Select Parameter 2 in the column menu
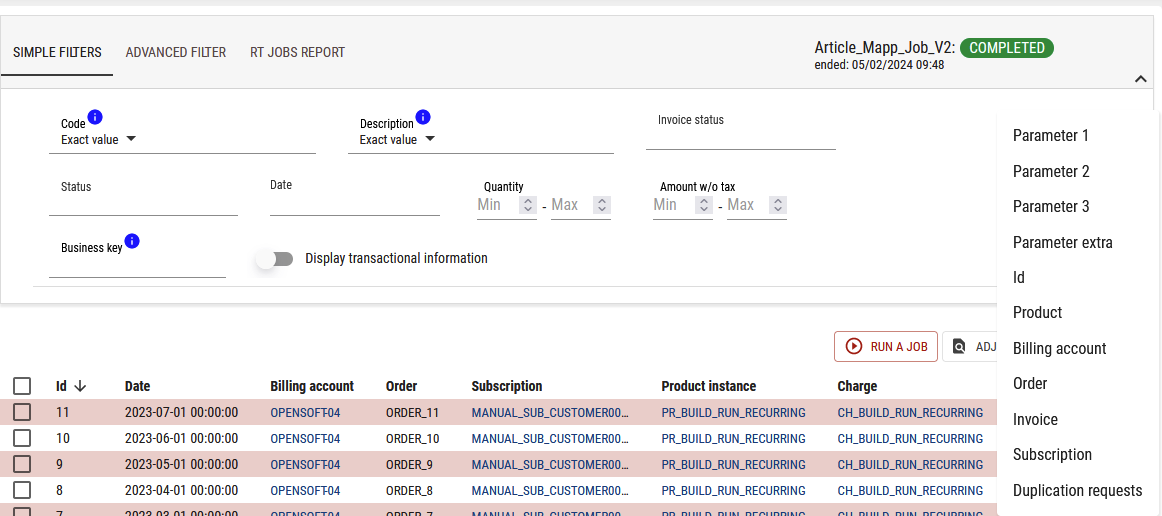The image size is (1162, 516). point(1079,171)
